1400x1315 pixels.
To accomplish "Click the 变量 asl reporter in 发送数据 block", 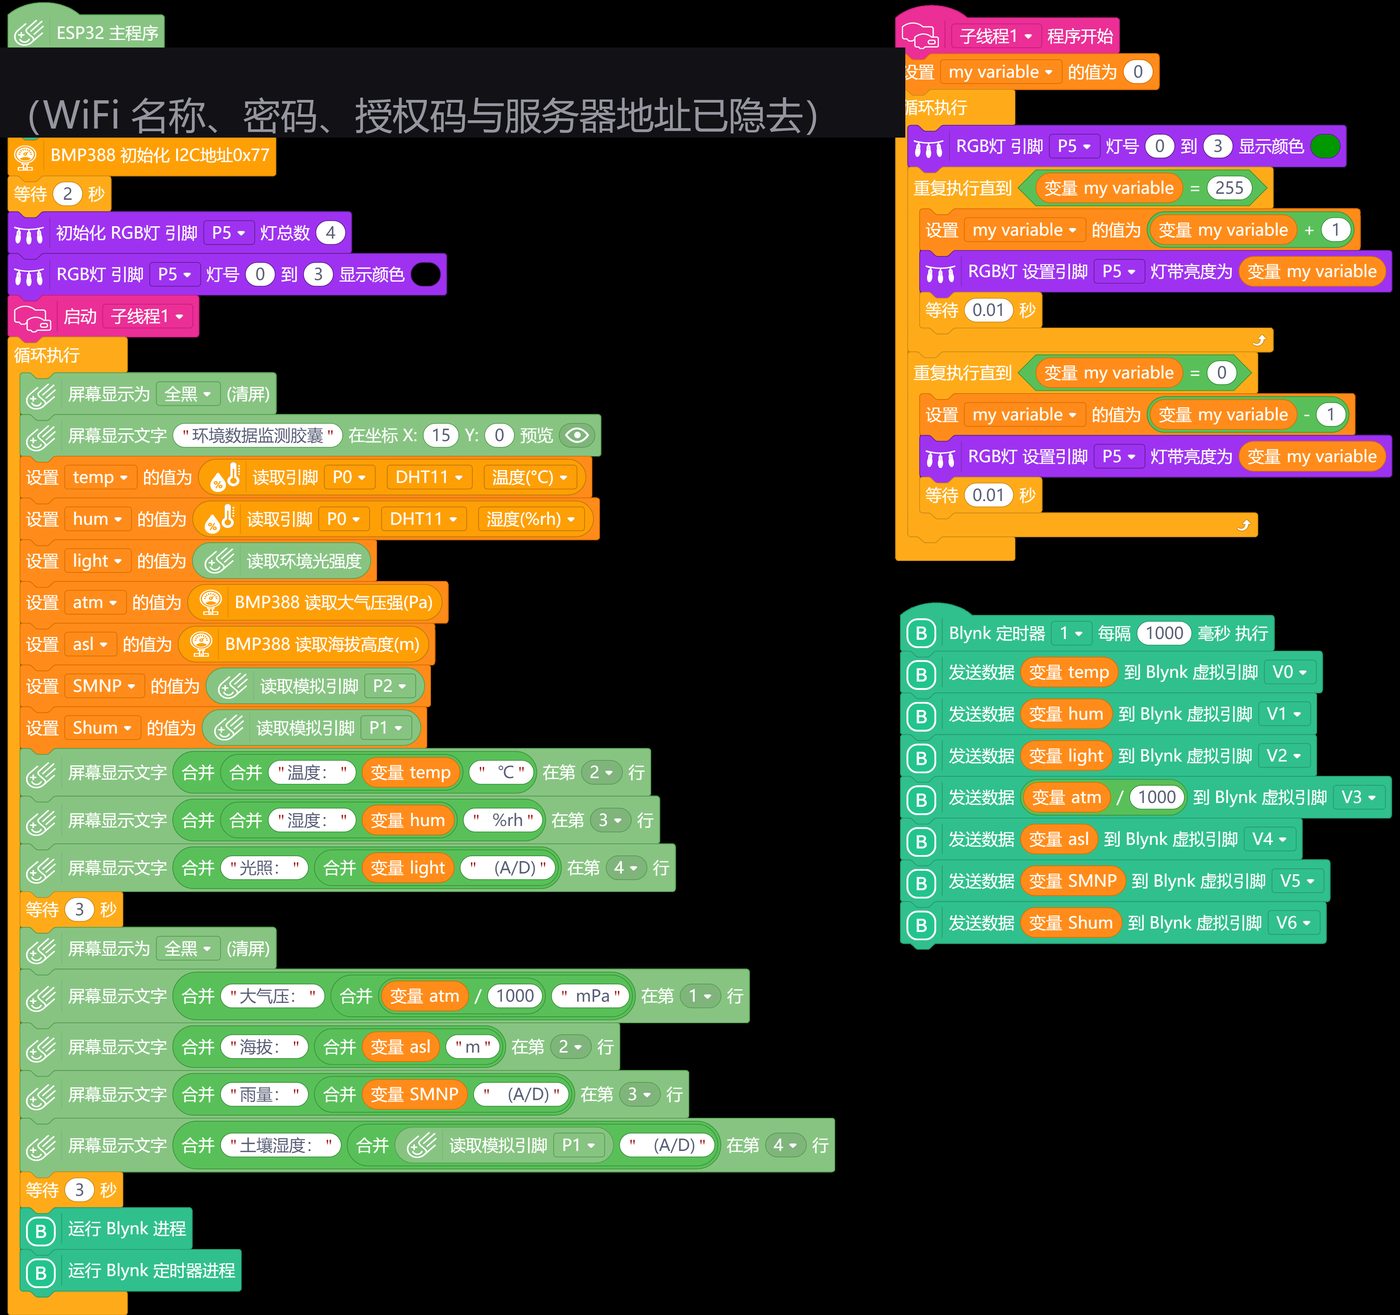I will click(x=1059, y=840).
